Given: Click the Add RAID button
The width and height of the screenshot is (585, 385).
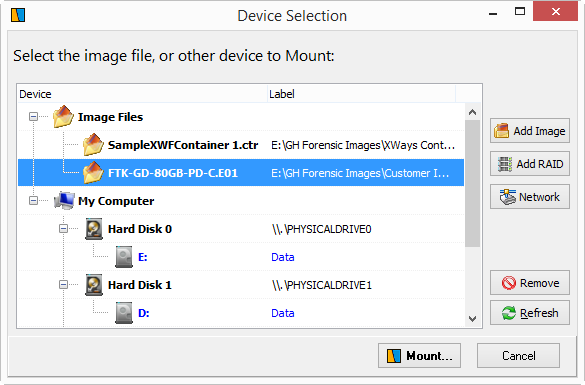Looking at the screenshot, I should coord(530,164).
